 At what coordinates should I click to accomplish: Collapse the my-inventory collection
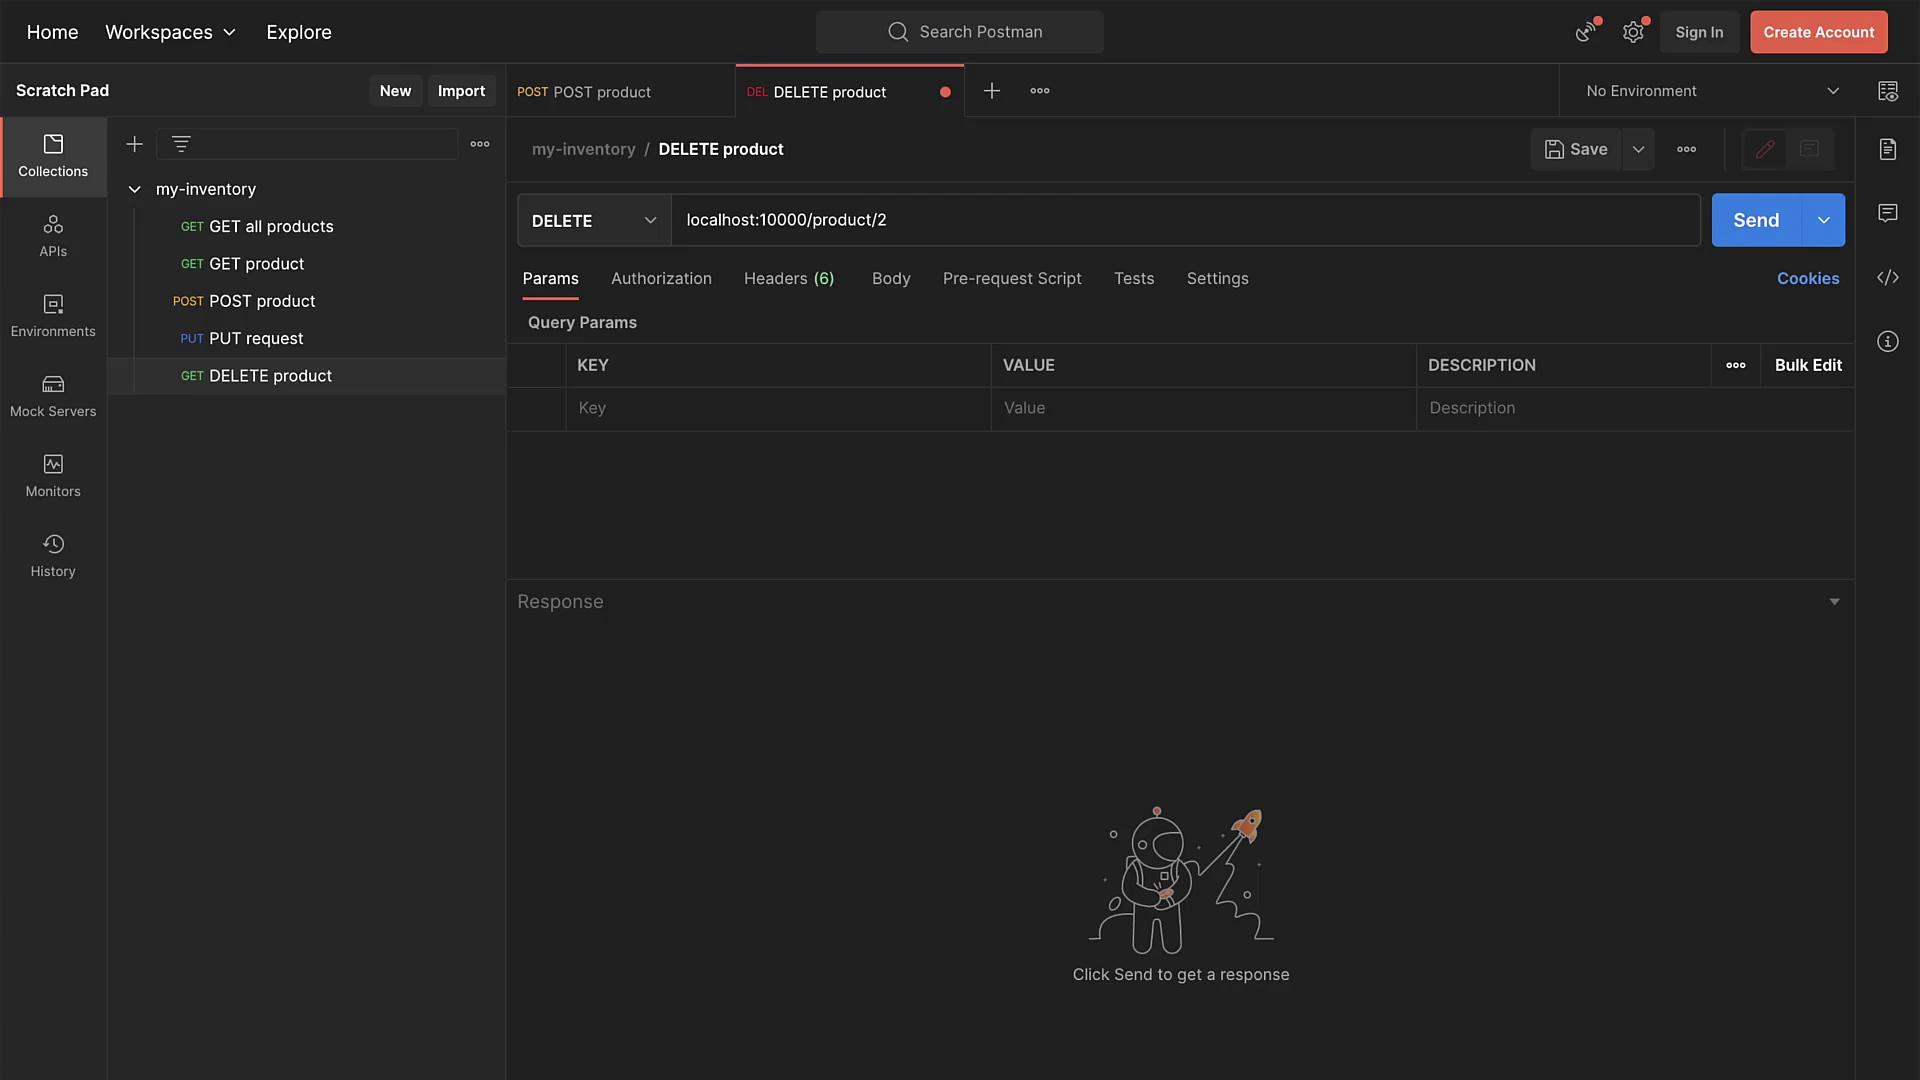[134, 189]
